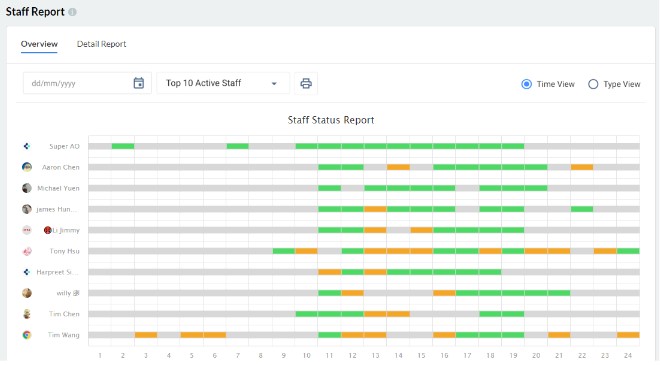Click the info icon beside Staff Report

click(72, 12)
